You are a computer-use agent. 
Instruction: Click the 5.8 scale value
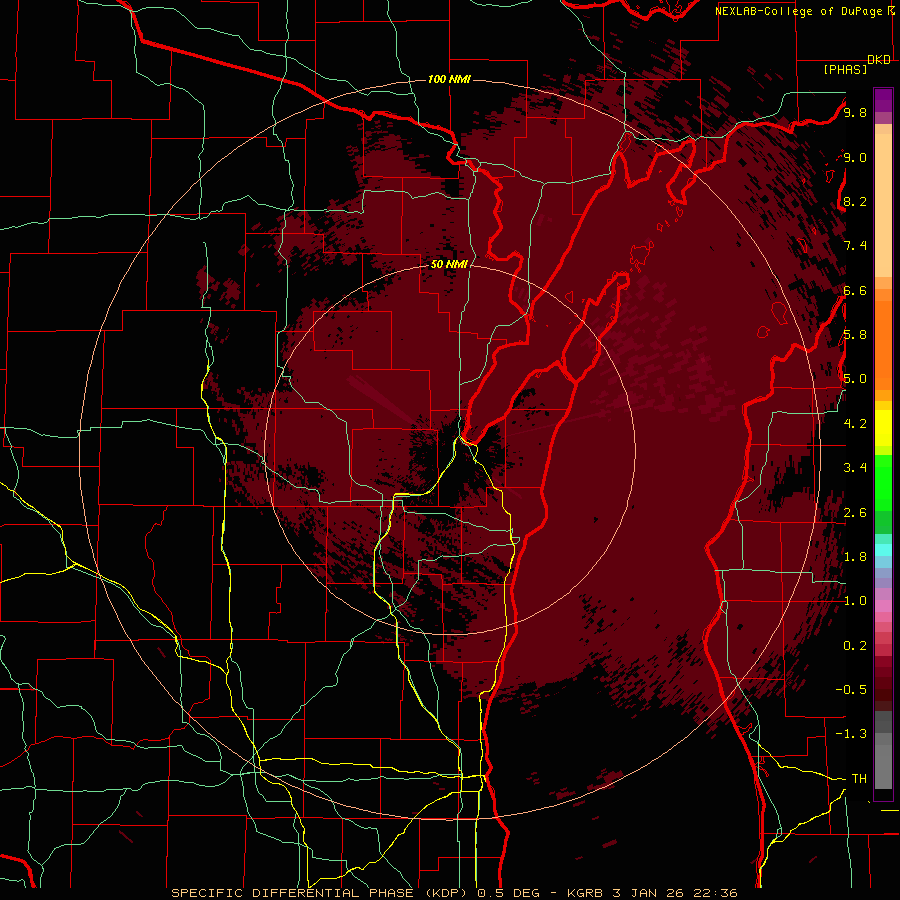click(855, 335)
